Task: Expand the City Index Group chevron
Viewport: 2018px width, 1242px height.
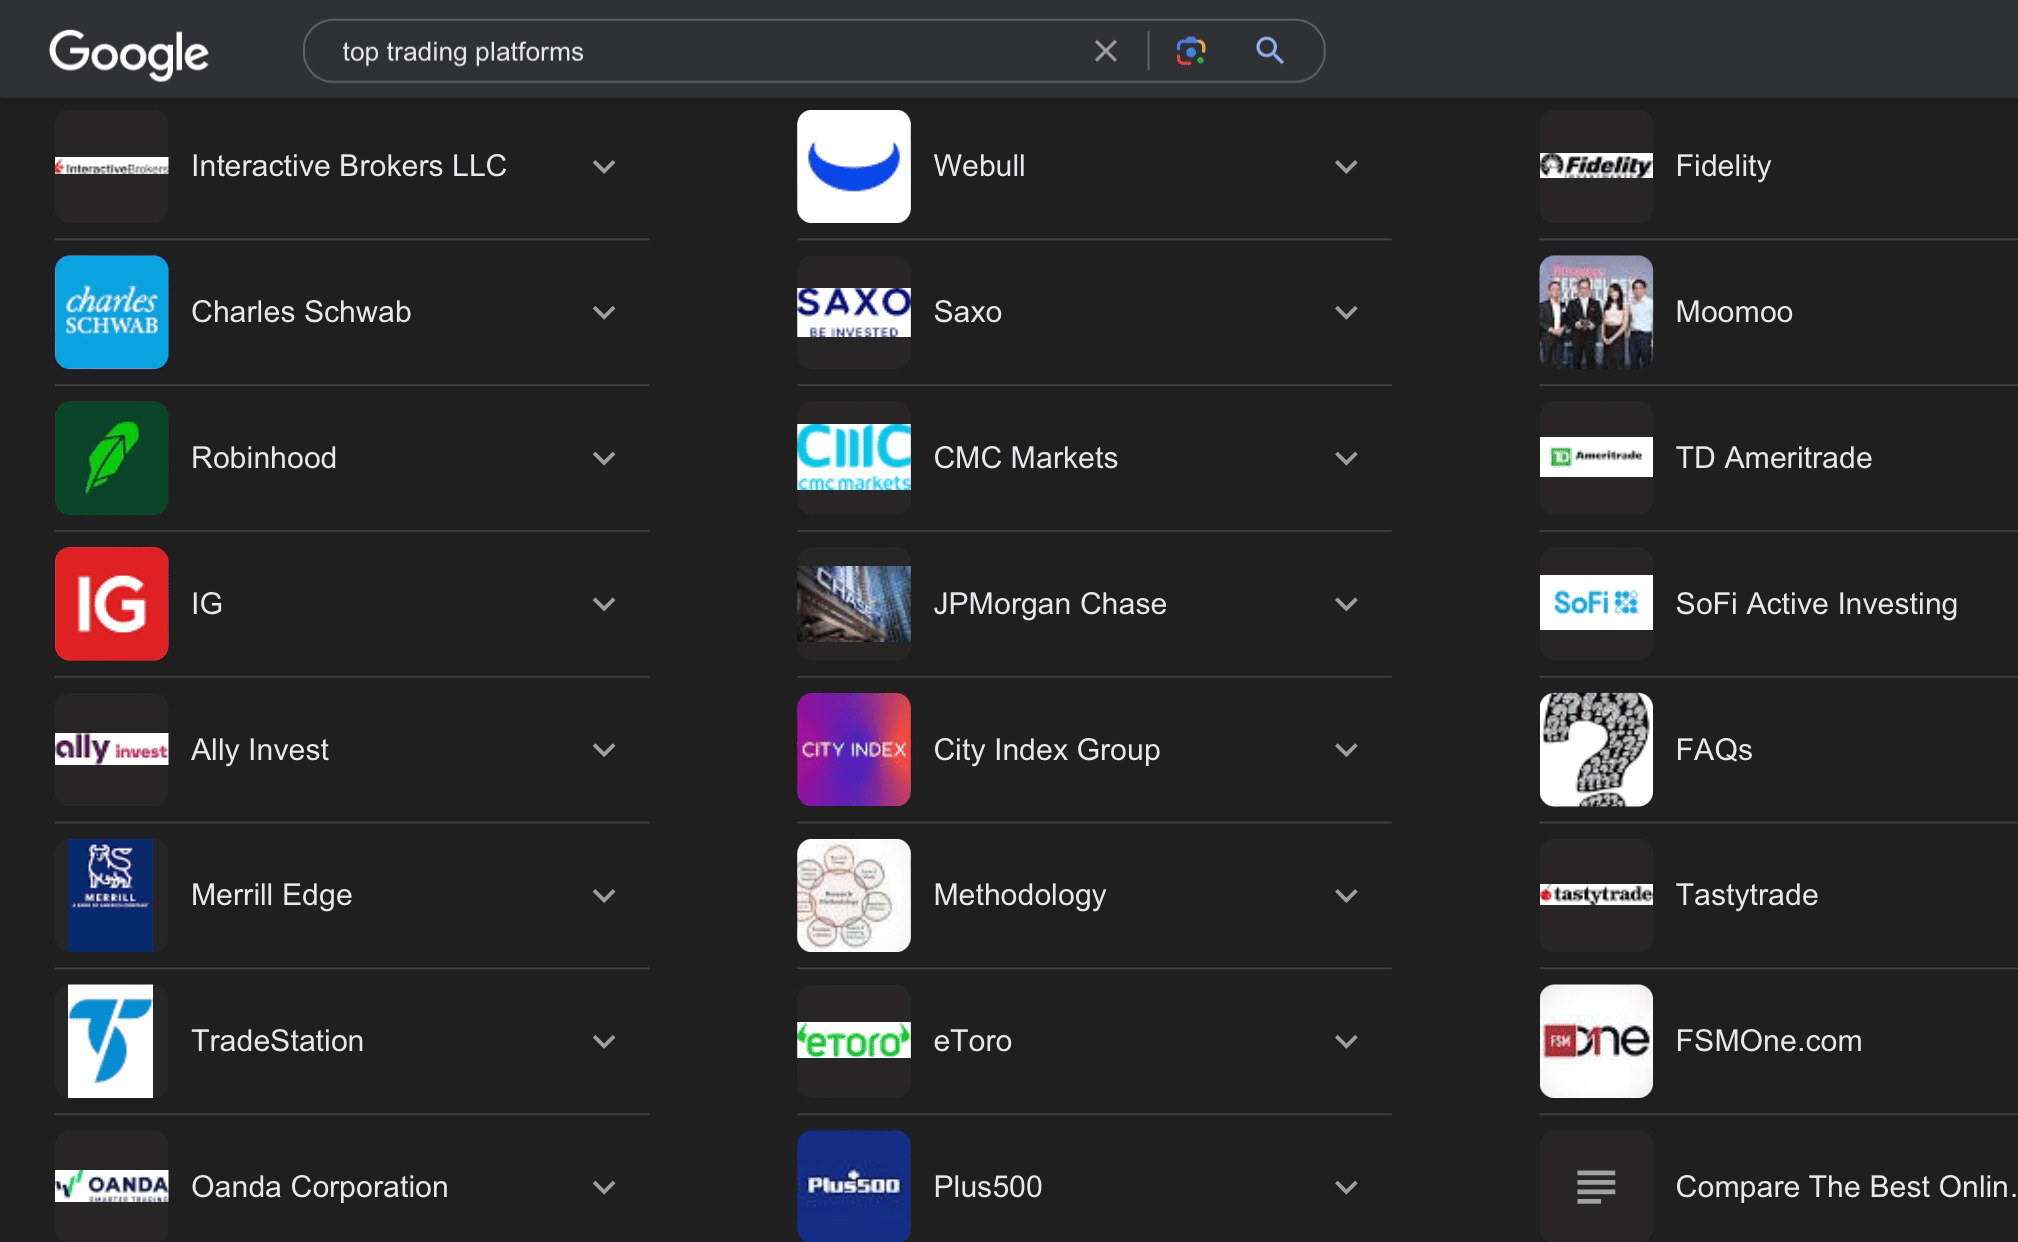Action: point(1347,751)
